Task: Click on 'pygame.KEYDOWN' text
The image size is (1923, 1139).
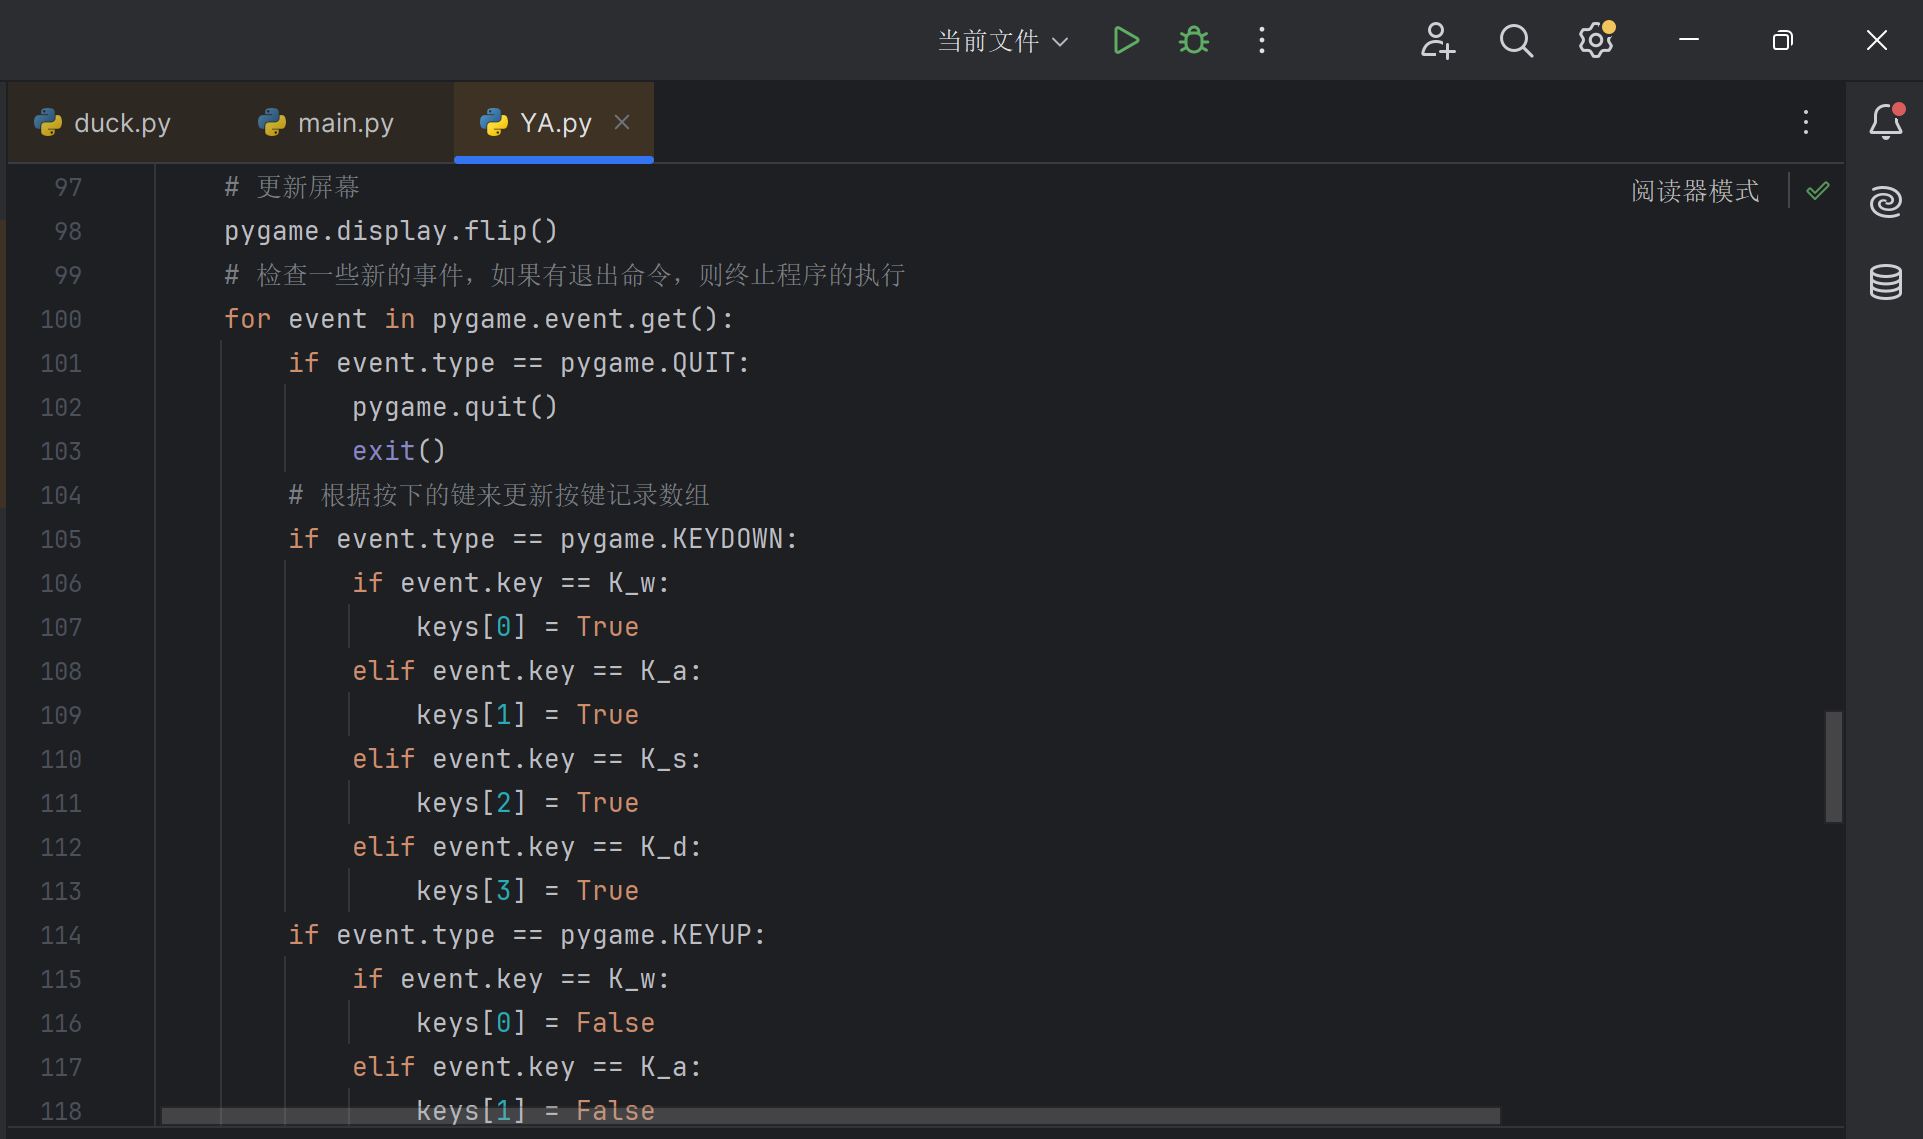Action: click(x=671, y=539)
